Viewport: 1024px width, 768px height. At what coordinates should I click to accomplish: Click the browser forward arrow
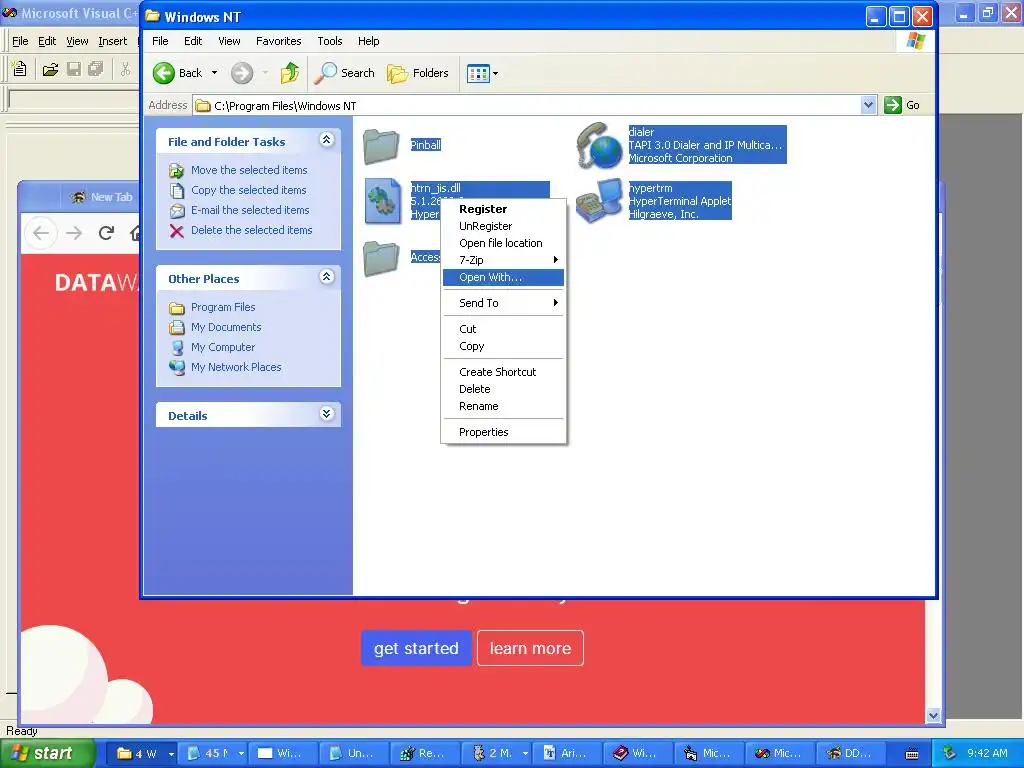tap(74, 232)
